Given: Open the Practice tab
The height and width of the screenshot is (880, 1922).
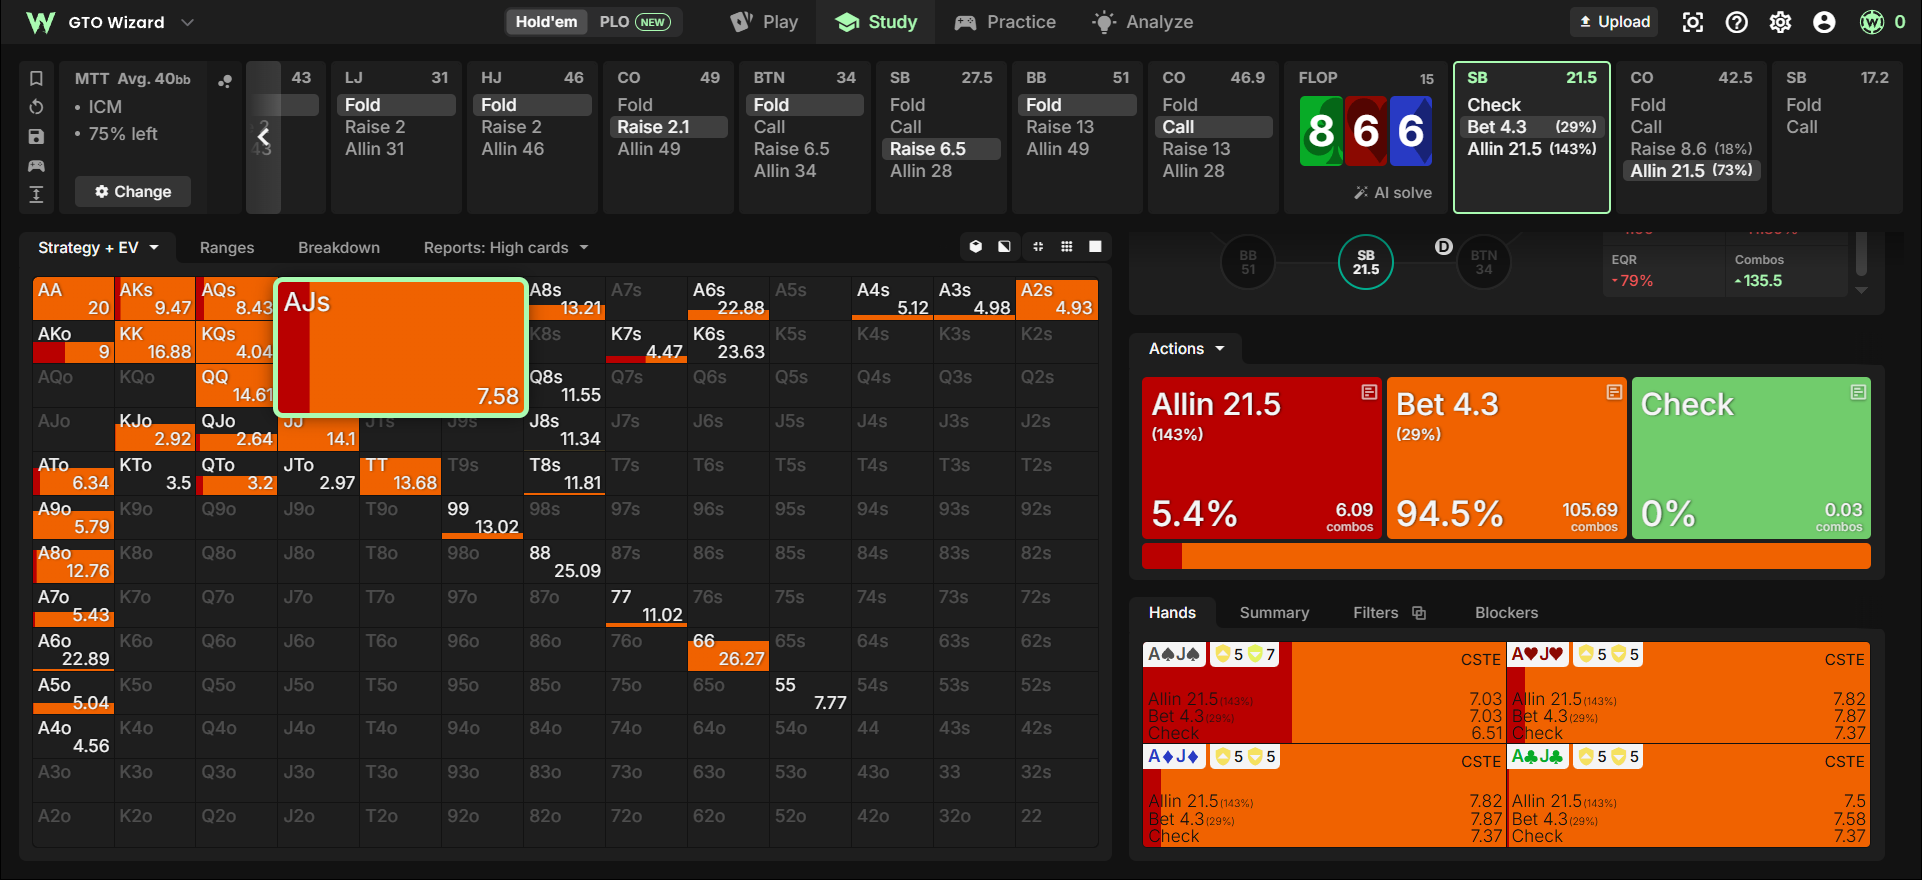Looking at the screenshot, I should point(1005,22).
